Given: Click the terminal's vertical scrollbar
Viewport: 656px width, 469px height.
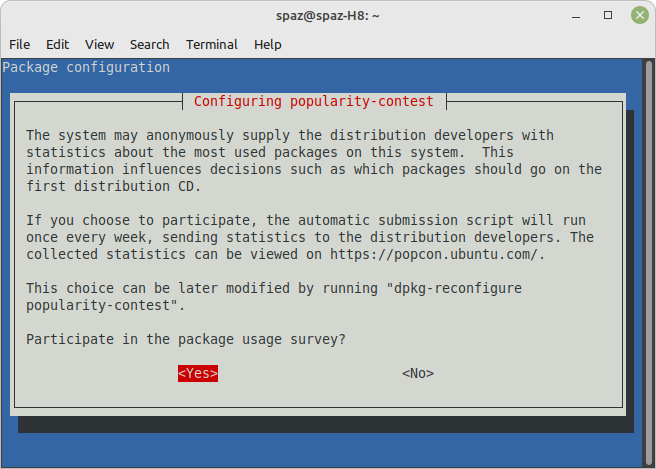Looking at the screenshot, I should coord(649,263).
